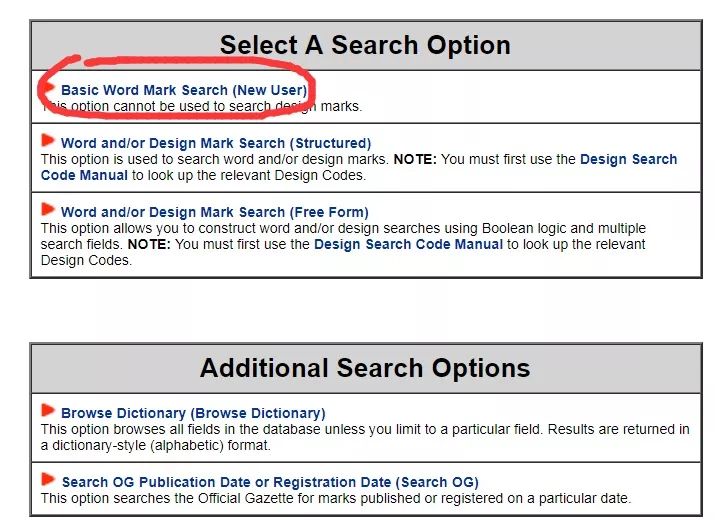Click the 'cannot be used to search design marks' text
The width and height of the screenshot is (715, 520).
(202, 106)
